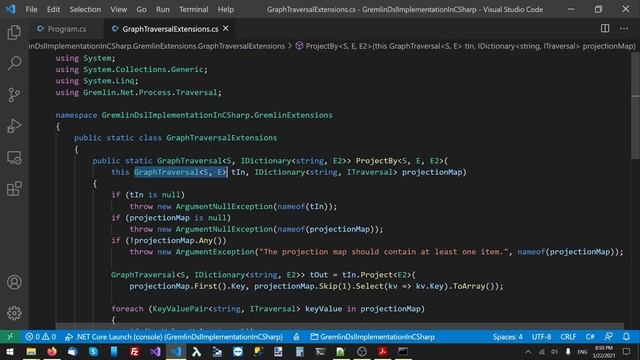
Task: Click the namespace declaration line
Action: [194, 115]
